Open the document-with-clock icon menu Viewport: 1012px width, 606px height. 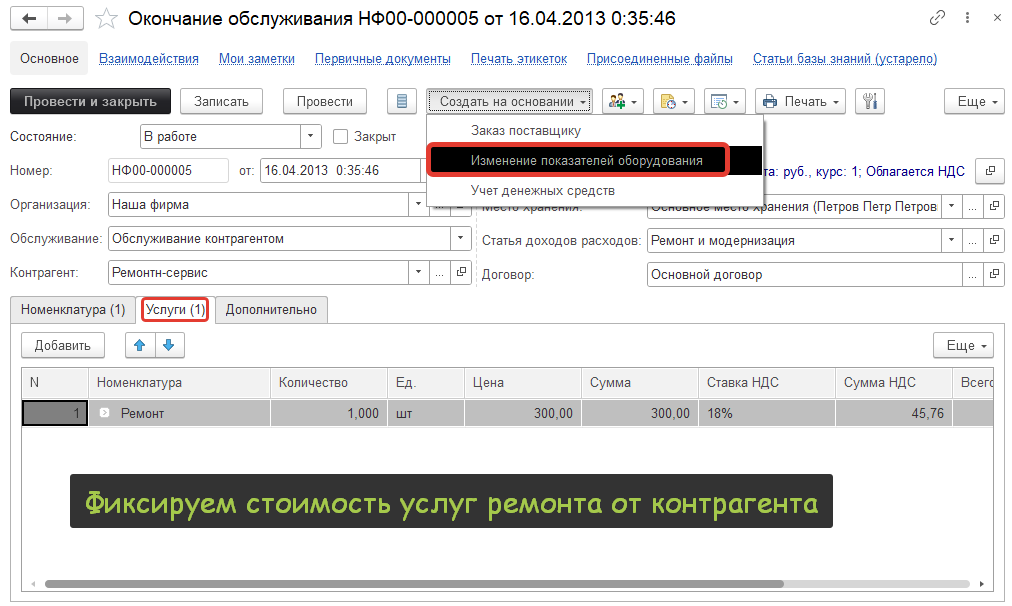[673, 101]
